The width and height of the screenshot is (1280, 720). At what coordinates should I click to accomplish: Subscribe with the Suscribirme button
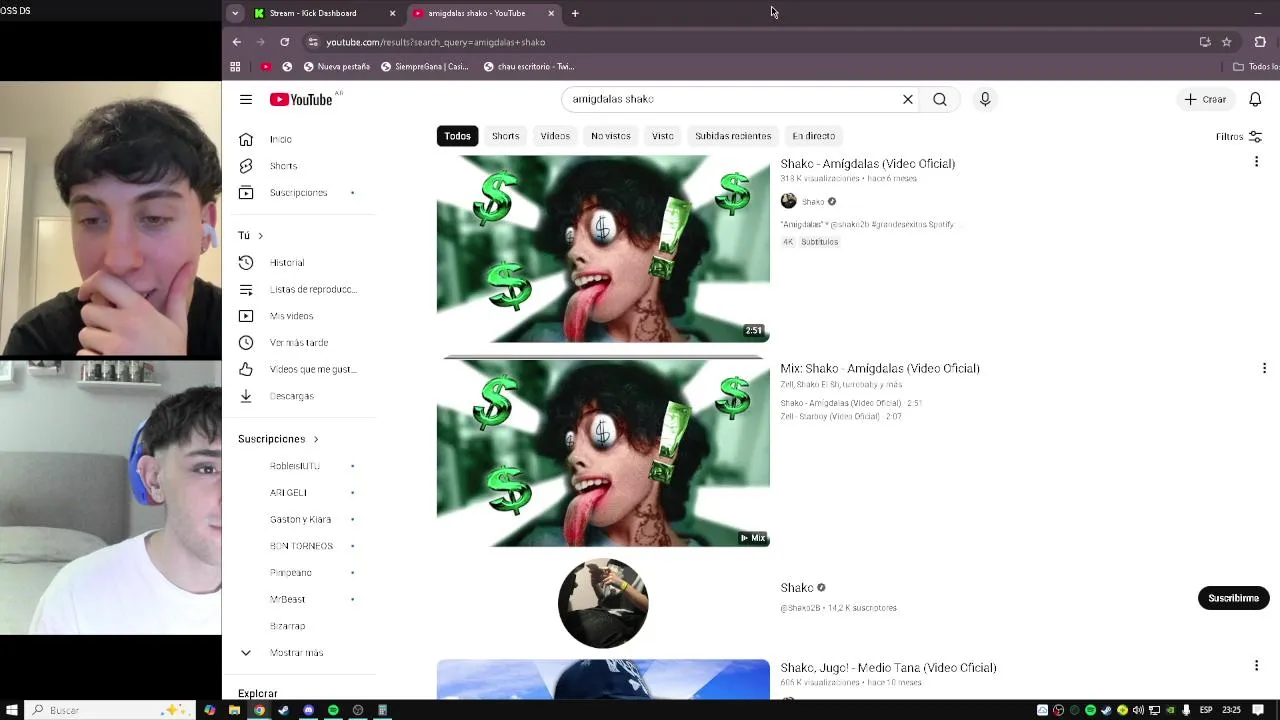[x=1233, y=598]
